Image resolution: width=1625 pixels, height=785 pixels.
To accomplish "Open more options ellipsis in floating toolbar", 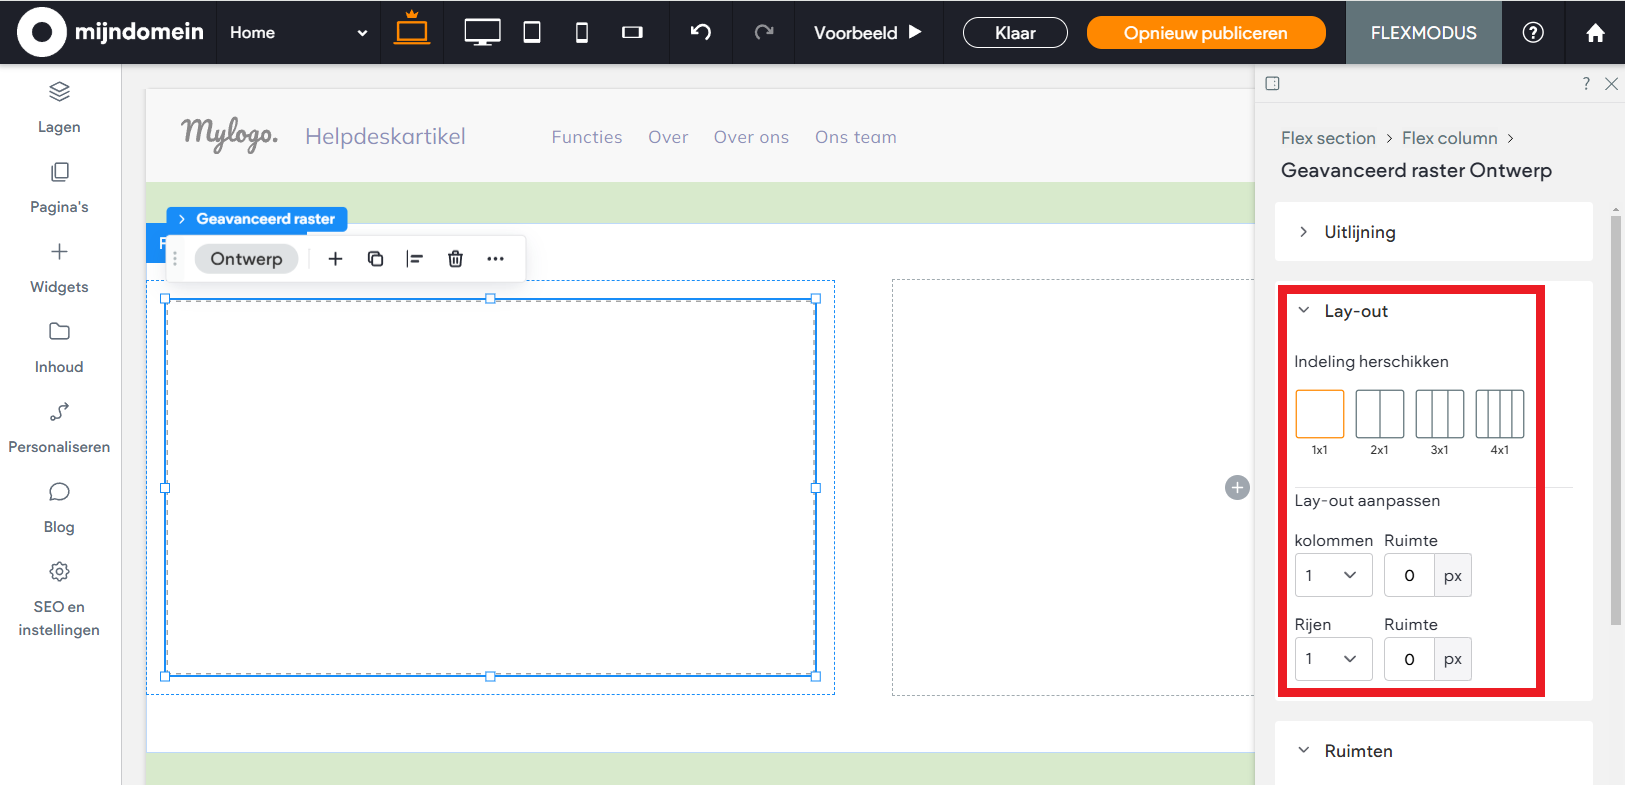I will point(495,259).
